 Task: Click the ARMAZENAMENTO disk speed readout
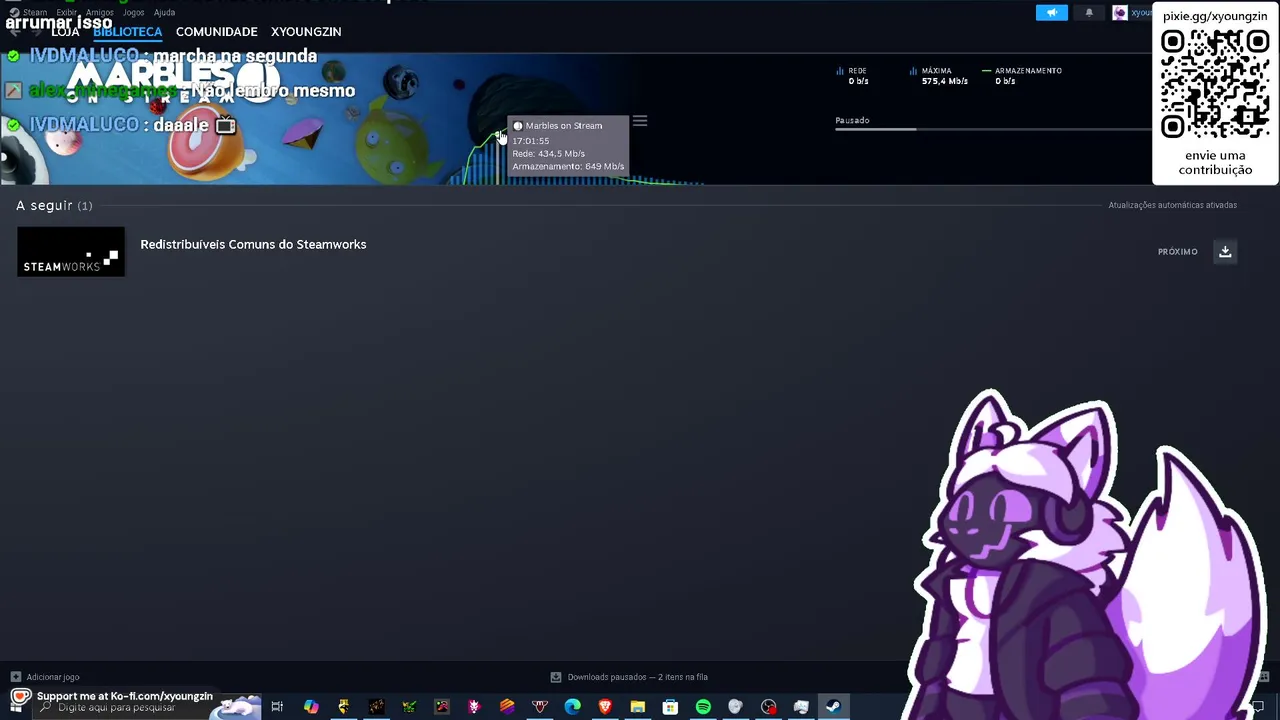(x=1022, y=76)
